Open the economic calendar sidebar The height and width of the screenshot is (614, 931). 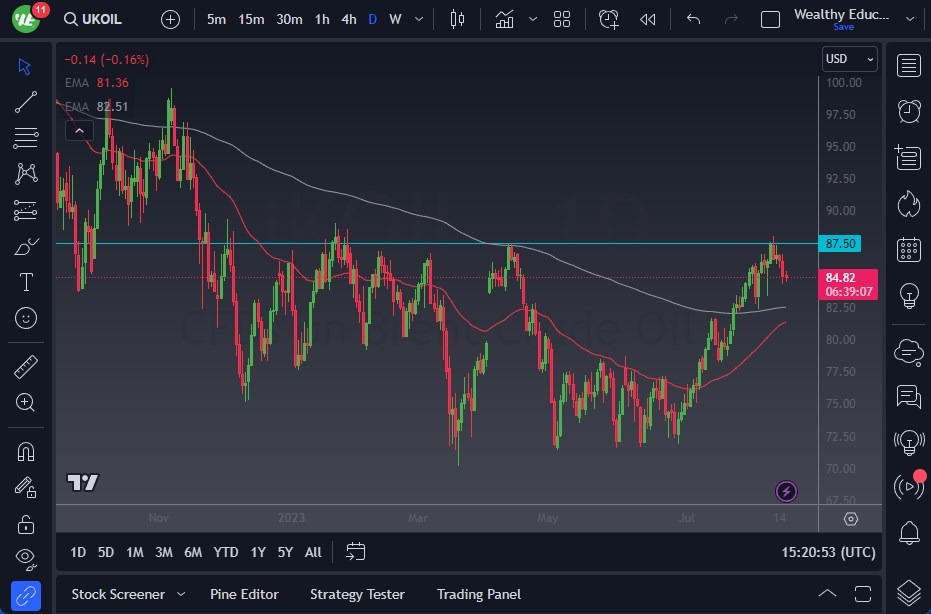[908, 249]
